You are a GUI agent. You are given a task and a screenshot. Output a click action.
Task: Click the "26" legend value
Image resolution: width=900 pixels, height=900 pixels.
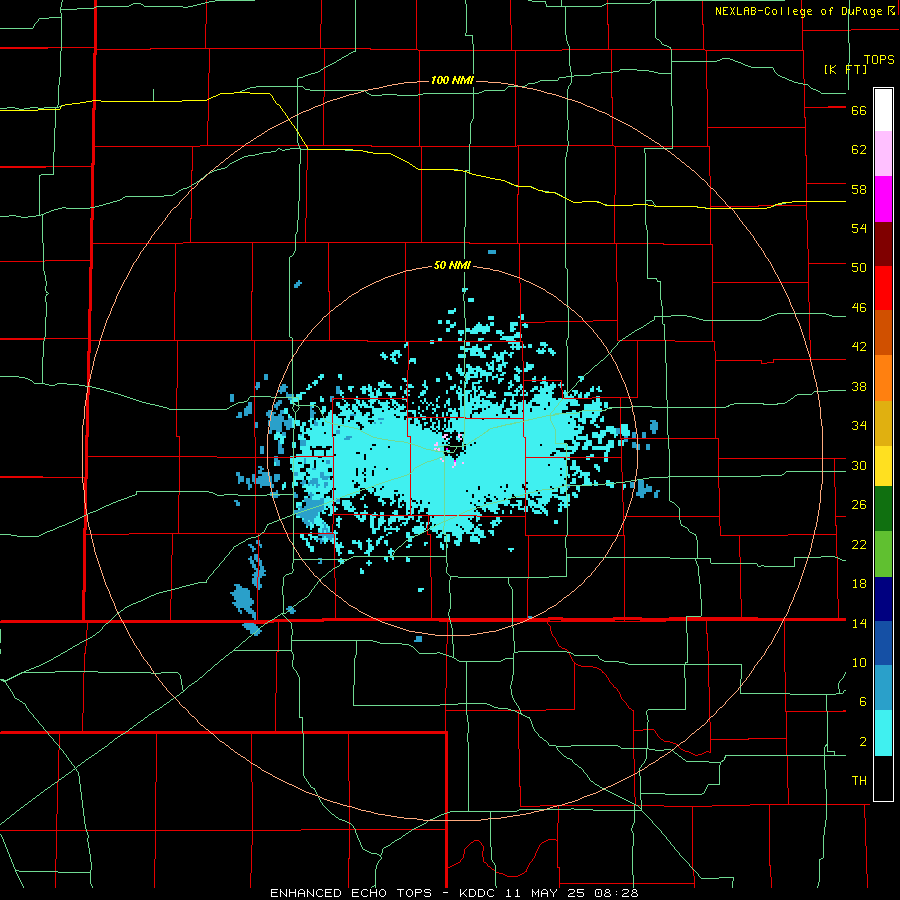(x=859, y=505)
